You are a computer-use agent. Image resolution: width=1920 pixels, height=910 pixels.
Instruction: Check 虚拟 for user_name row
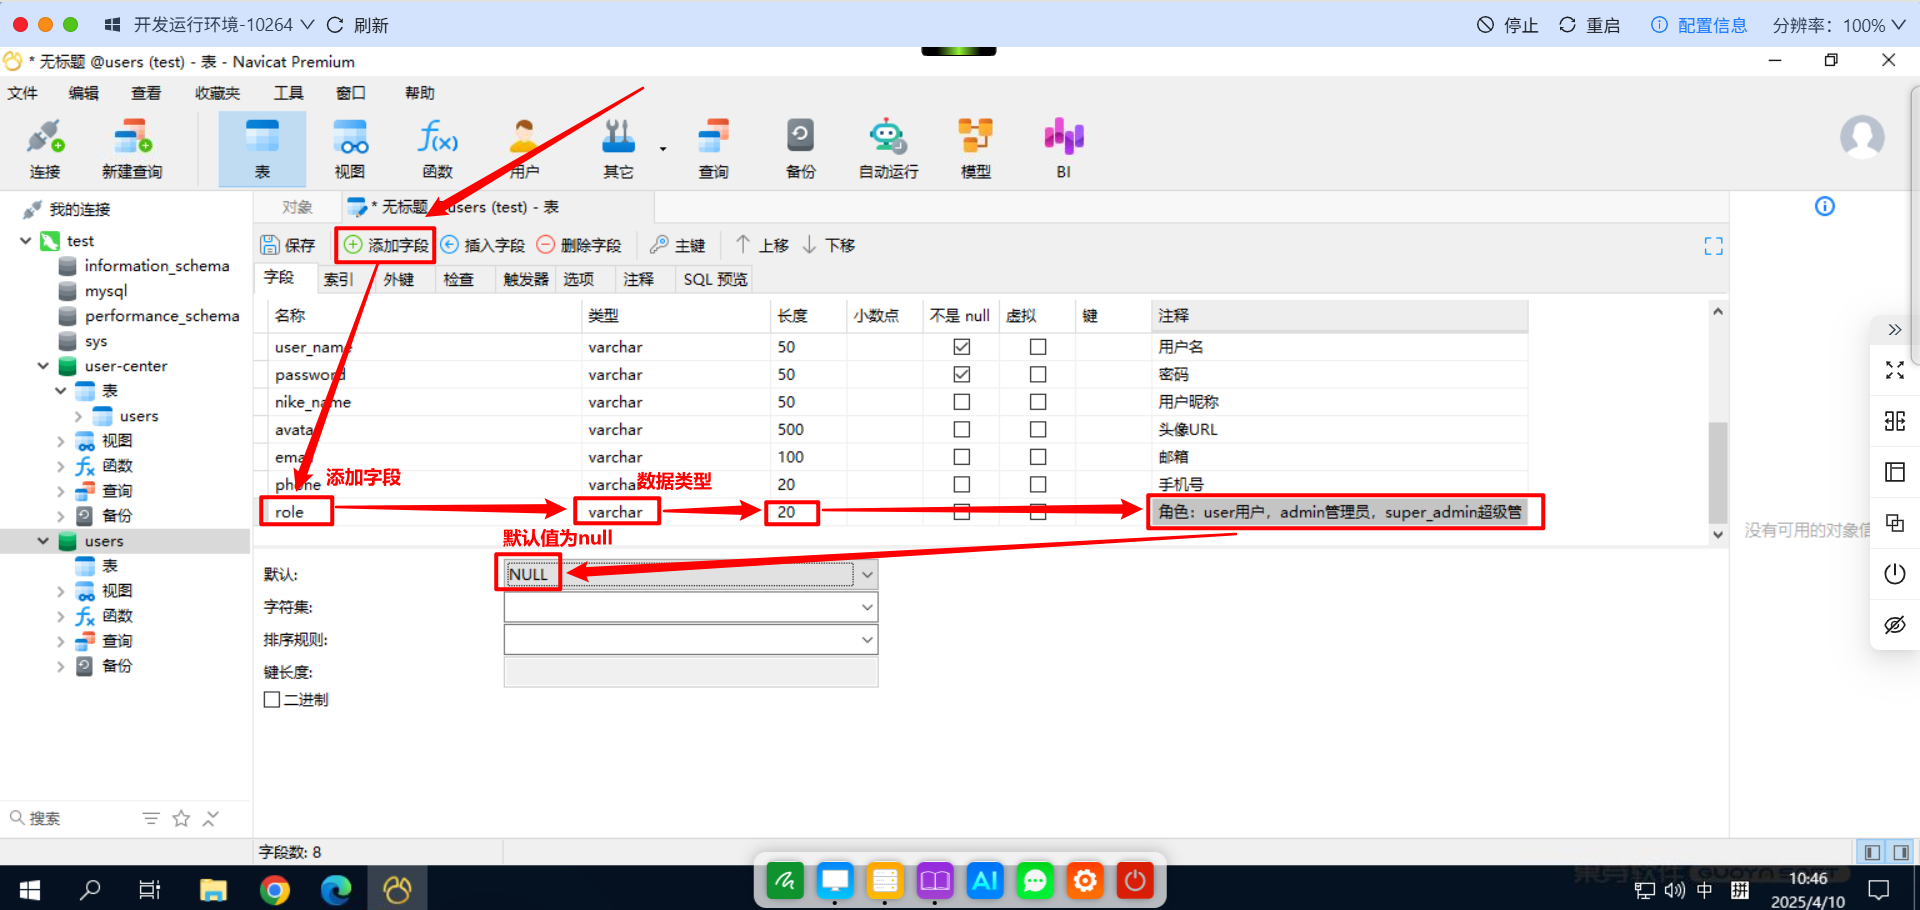point(1038,347)
